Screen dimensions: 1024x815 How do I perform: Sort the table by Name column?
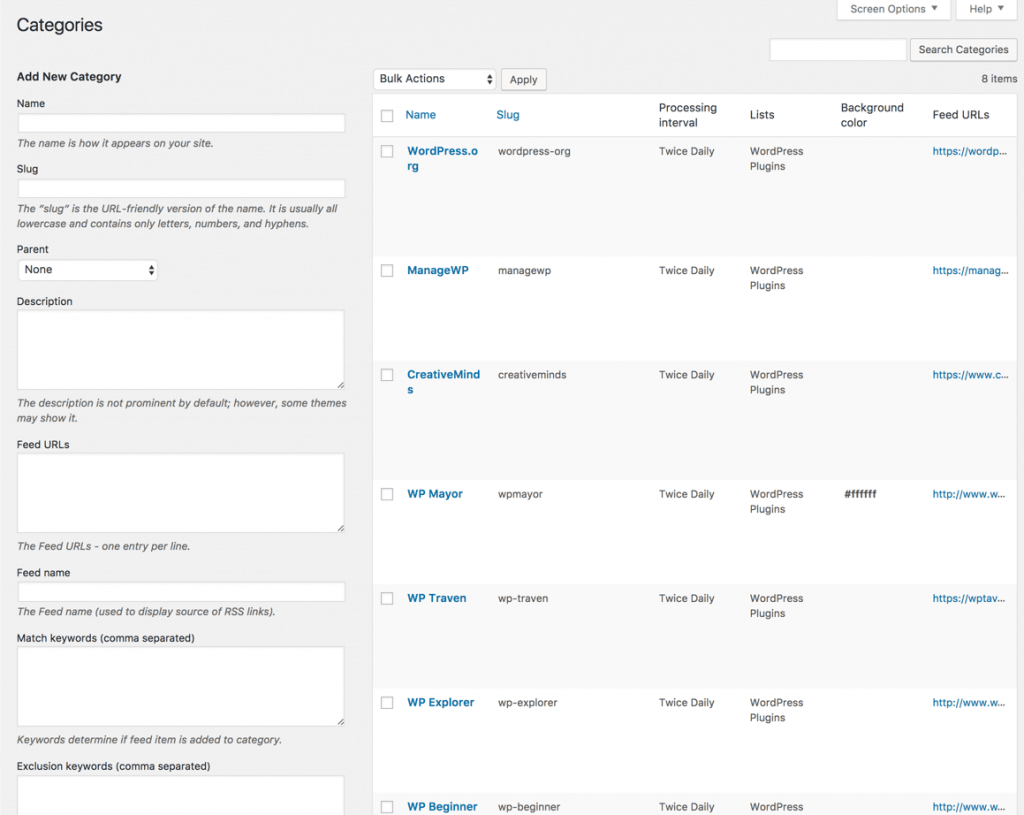(x=420, y=115)
